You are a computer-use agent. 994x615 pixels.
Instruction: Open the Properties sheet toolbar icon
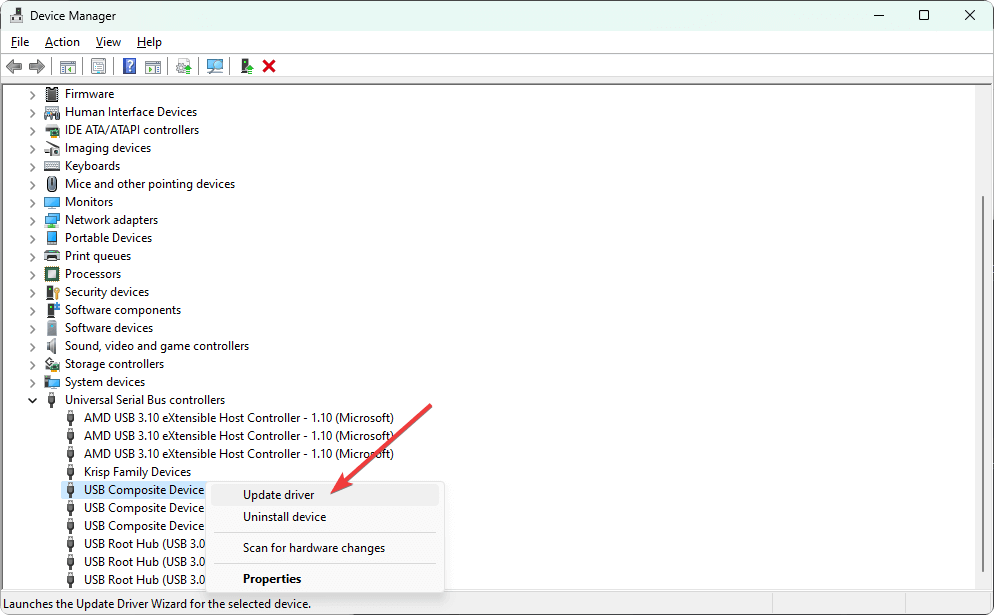pyautogui.click(x=98, y=66)
